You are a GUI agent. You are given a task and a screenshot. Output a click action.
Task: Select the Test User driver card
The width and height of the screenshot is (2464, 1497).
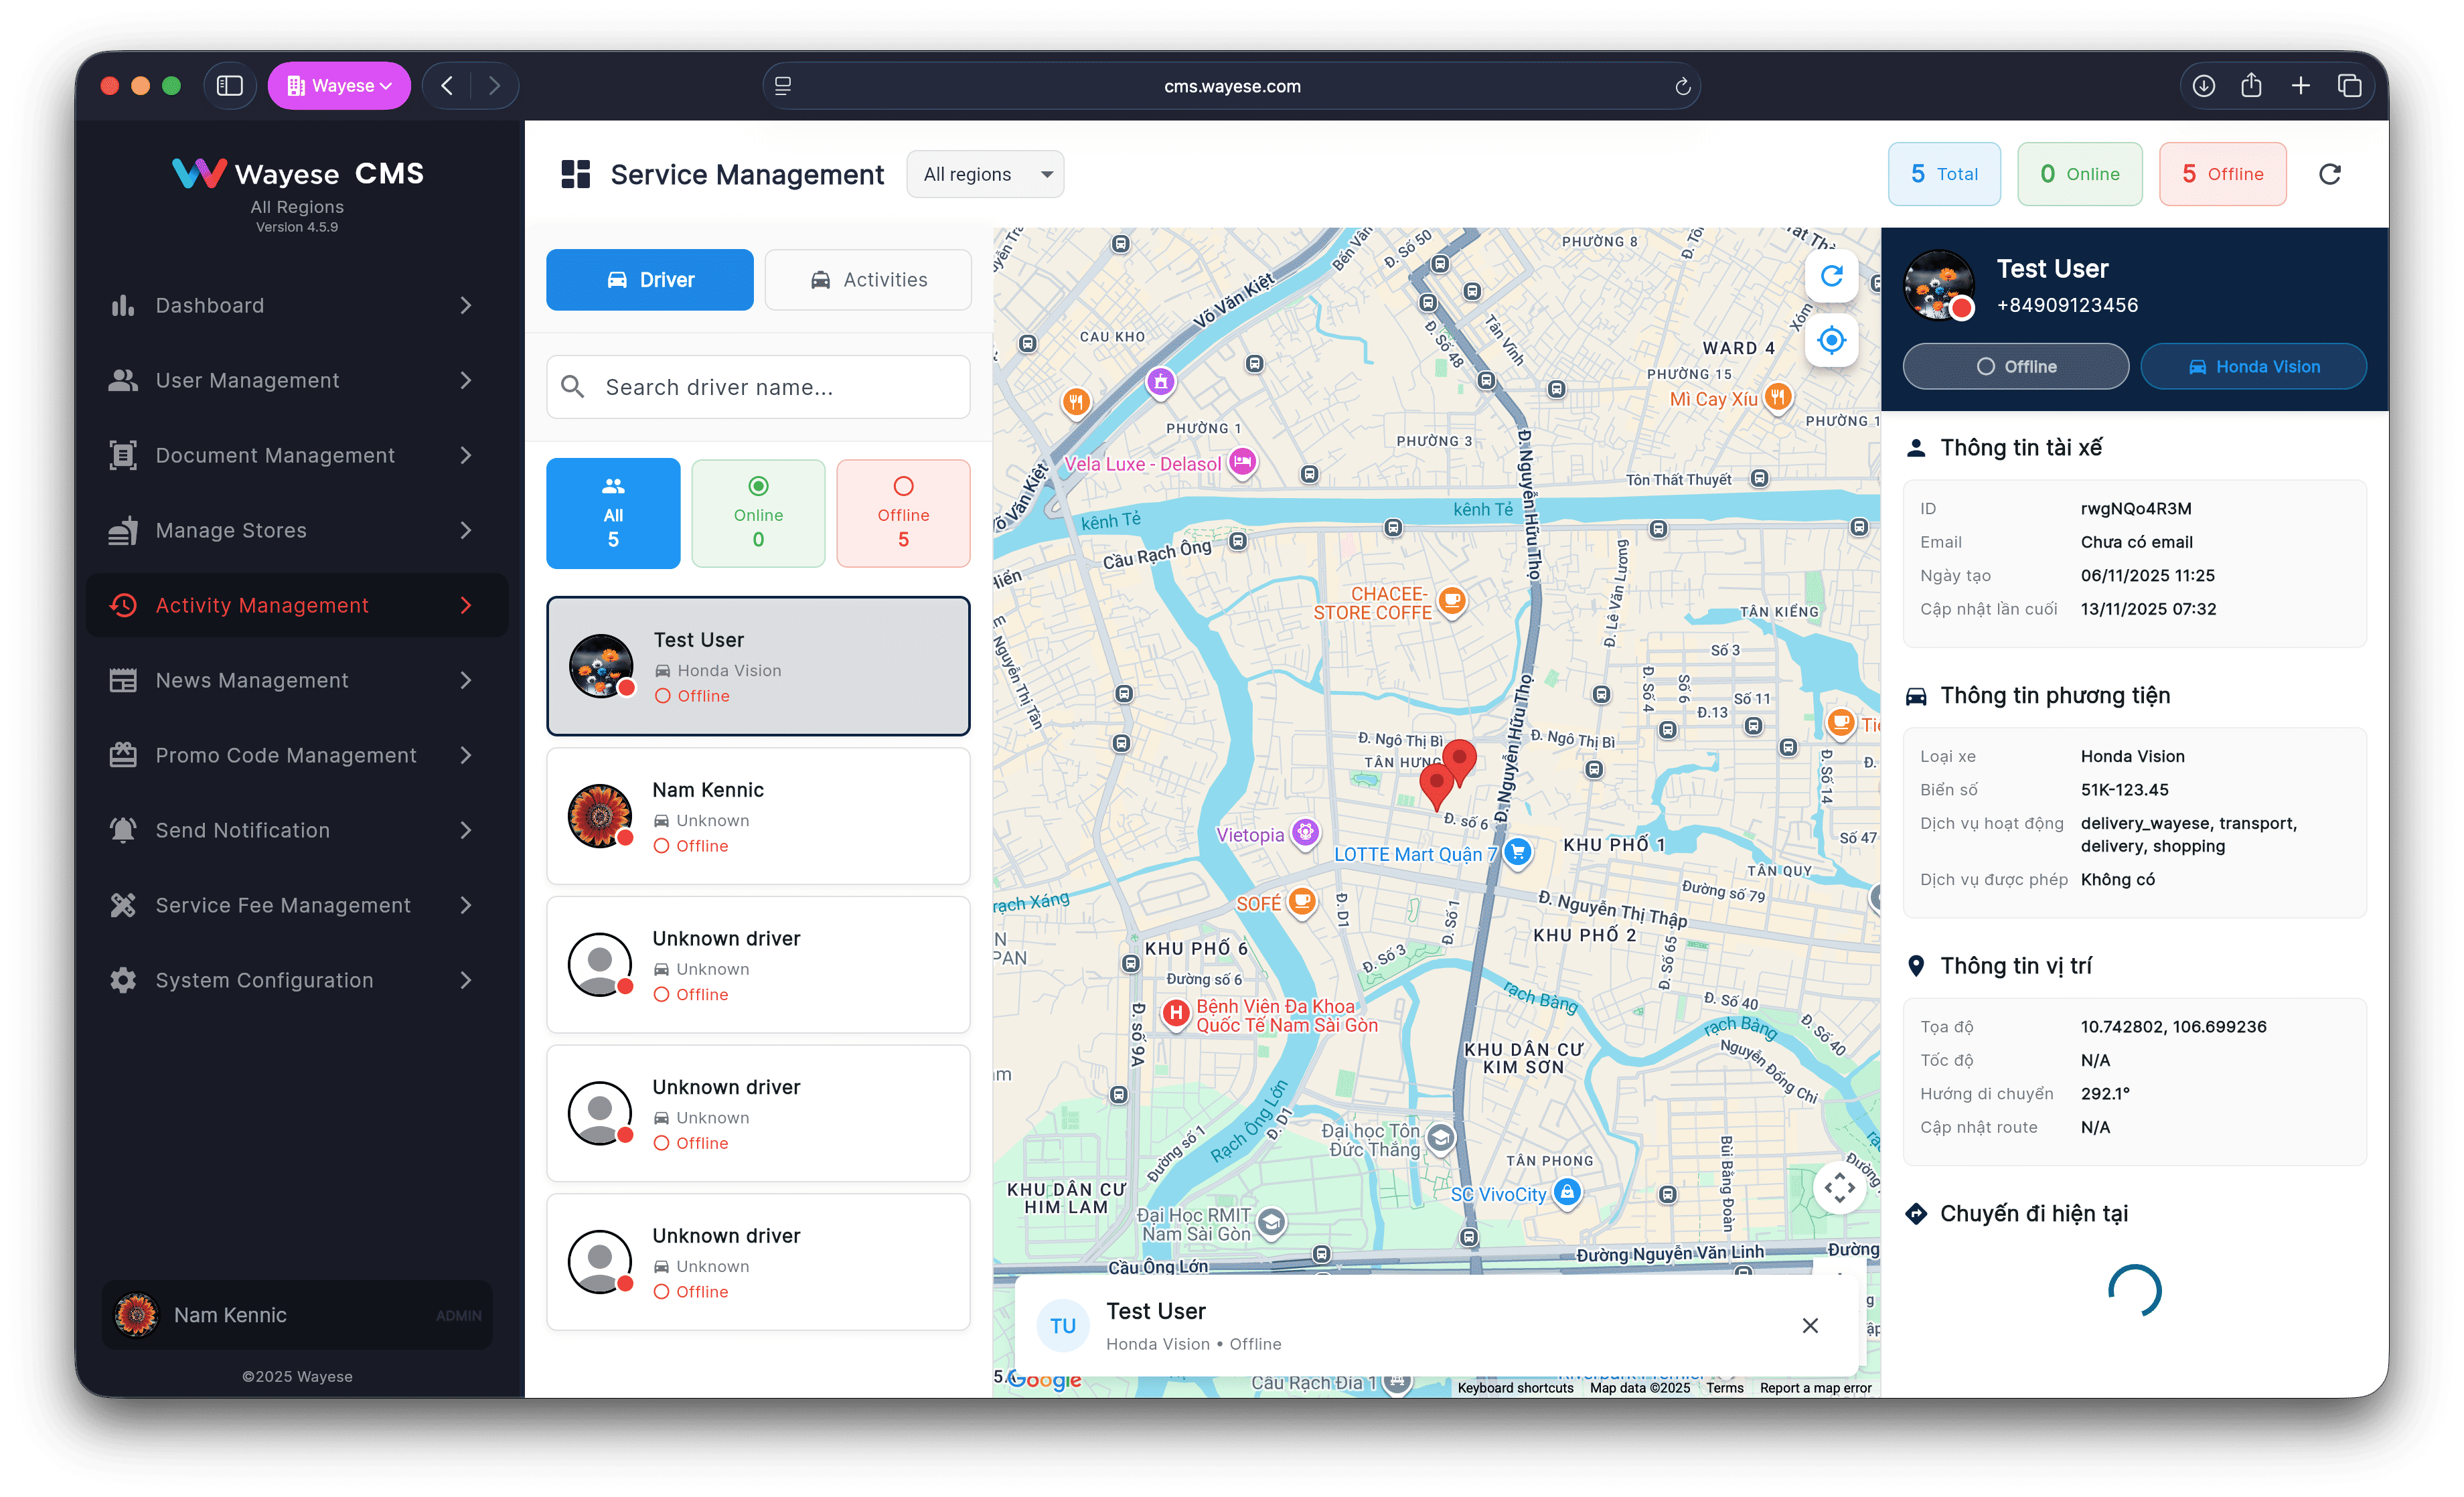[x=758, y=666]
